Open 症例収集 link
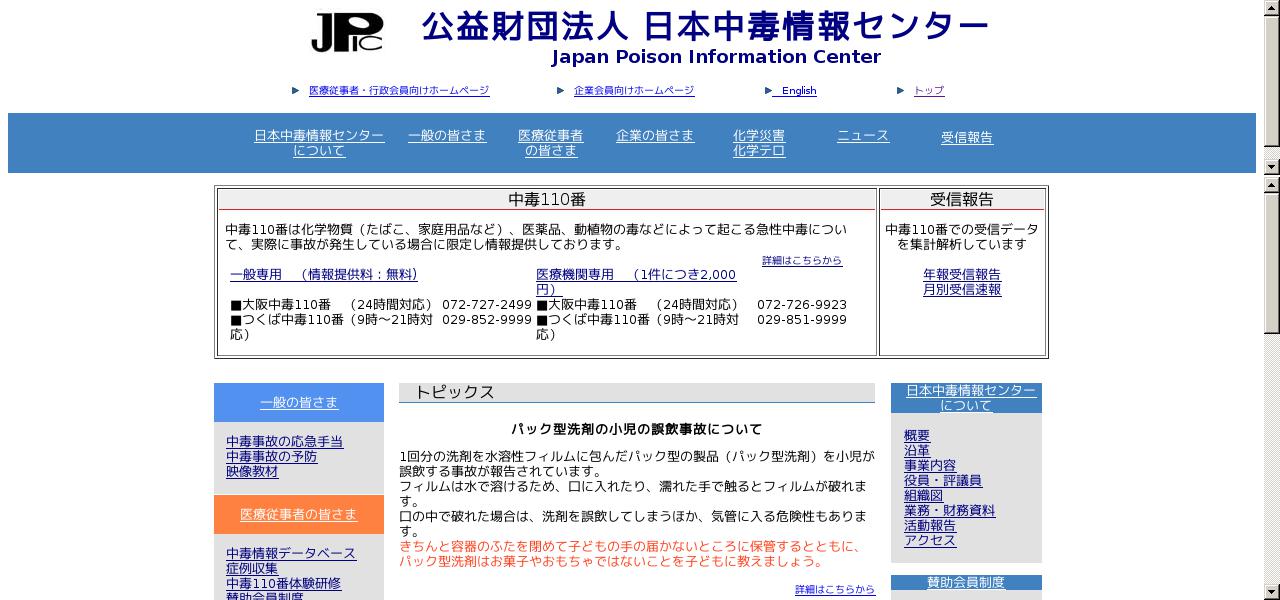 click(252, 569)
